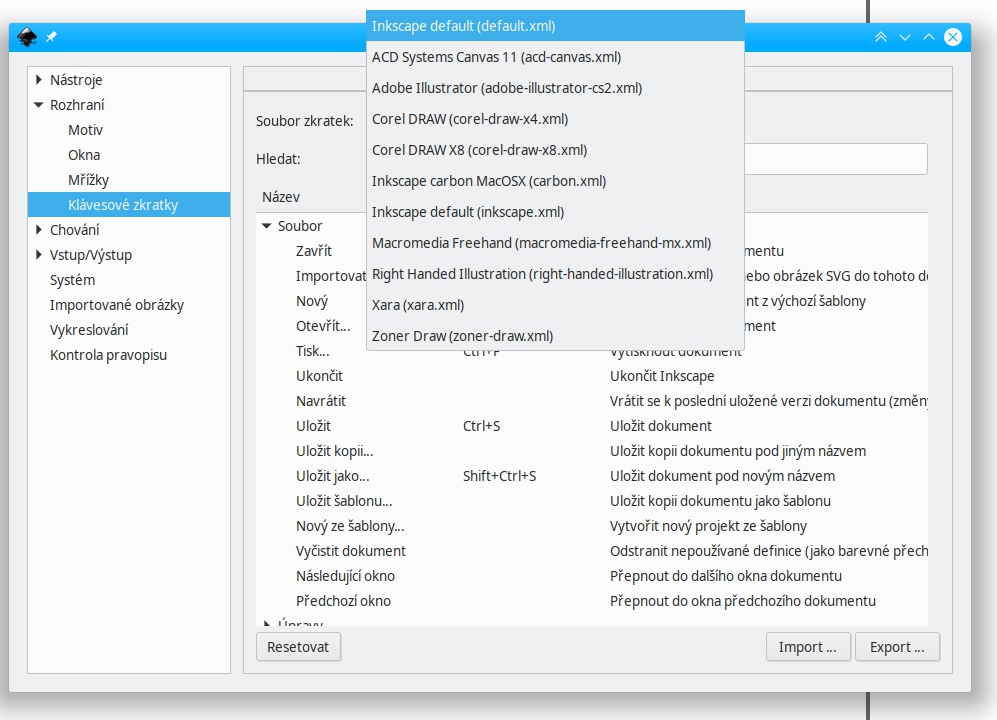Collapse the Rozhraní tree section

pyautogui.click(x=39, y=105)
